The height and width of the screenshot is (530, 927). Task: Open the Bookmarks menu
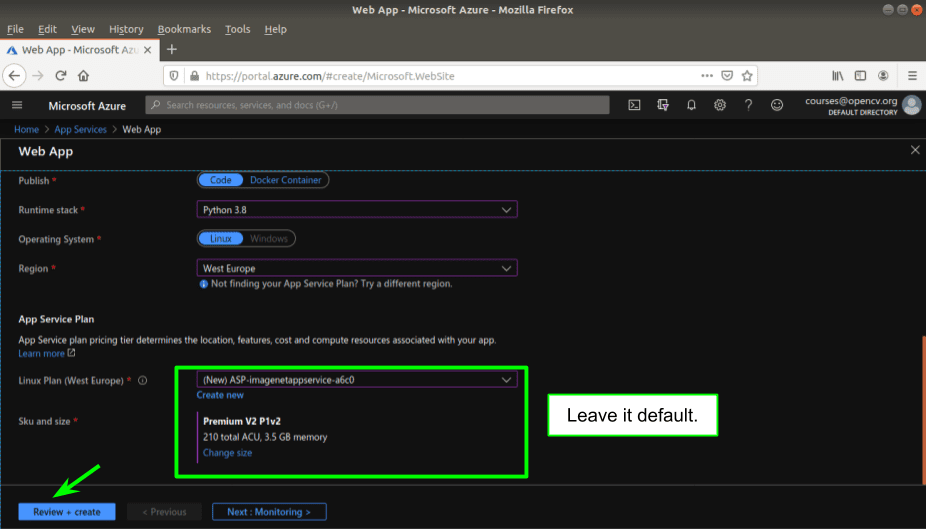point(184,29)
